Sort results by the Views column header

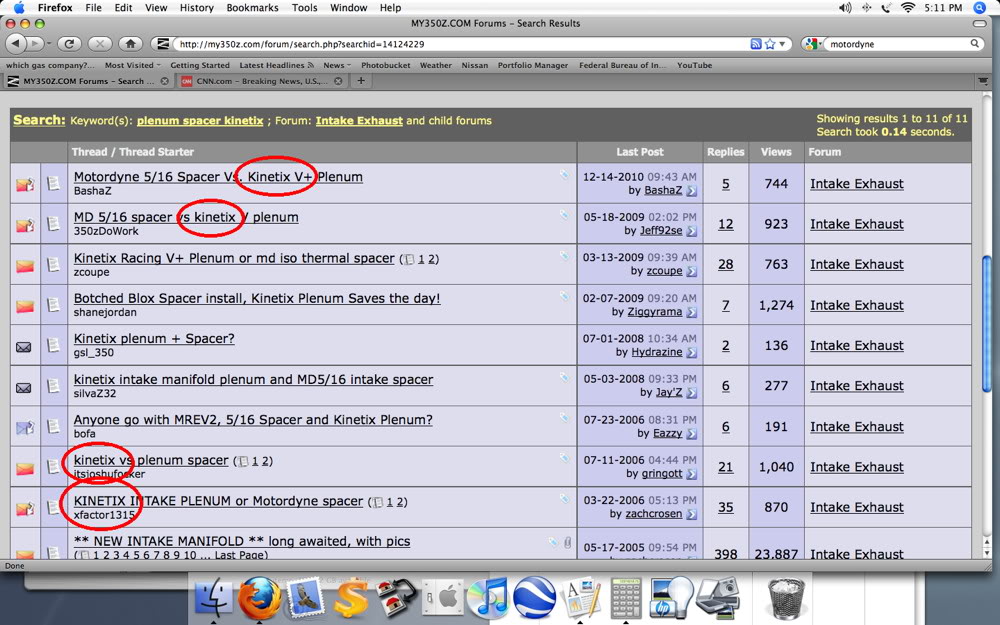776,152
